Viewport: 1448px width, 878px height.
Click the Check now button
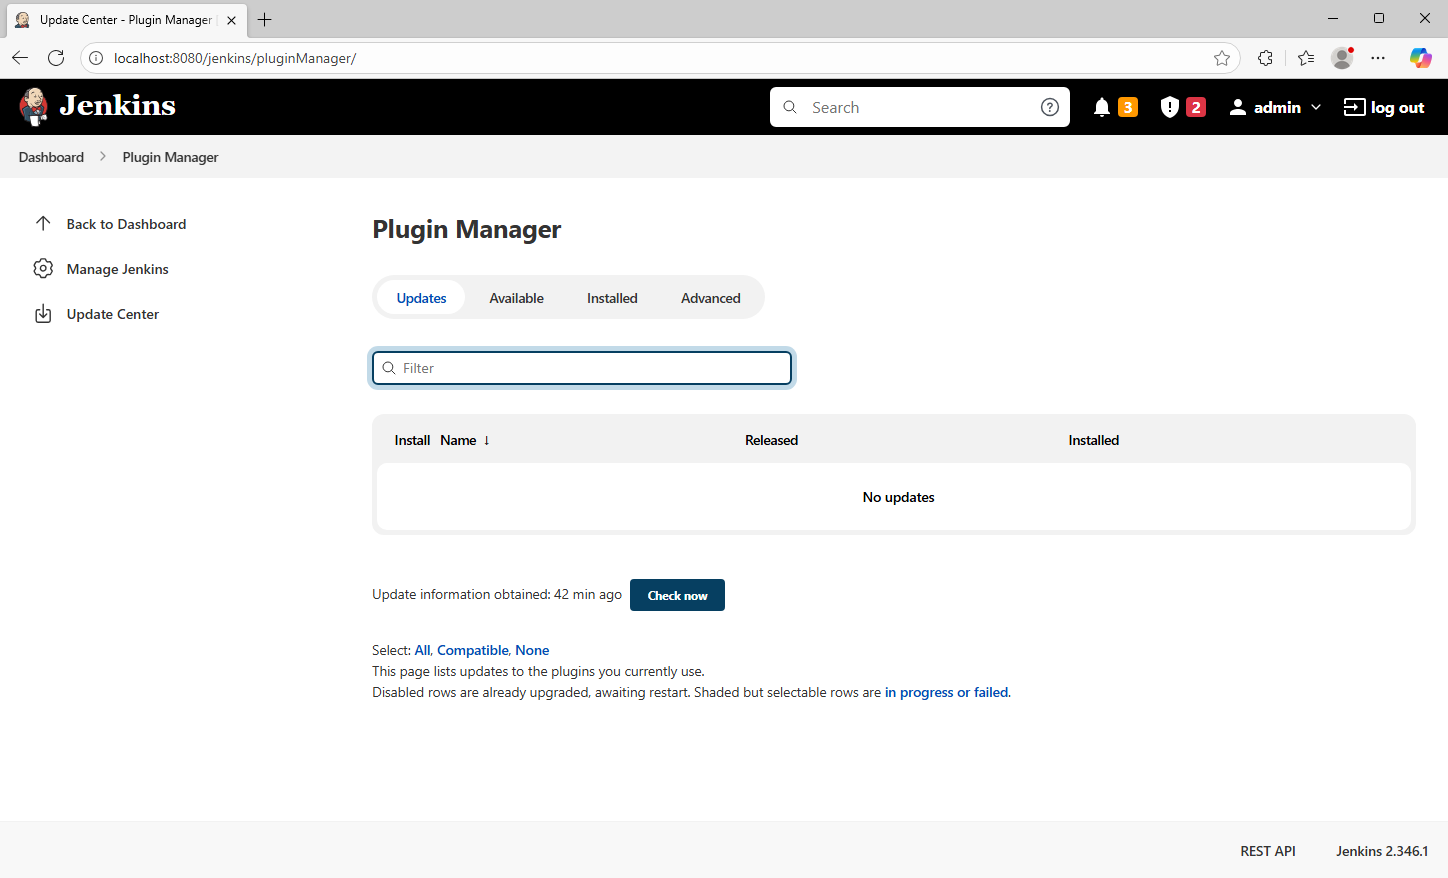pyautogui.click(x=677, y=595)
